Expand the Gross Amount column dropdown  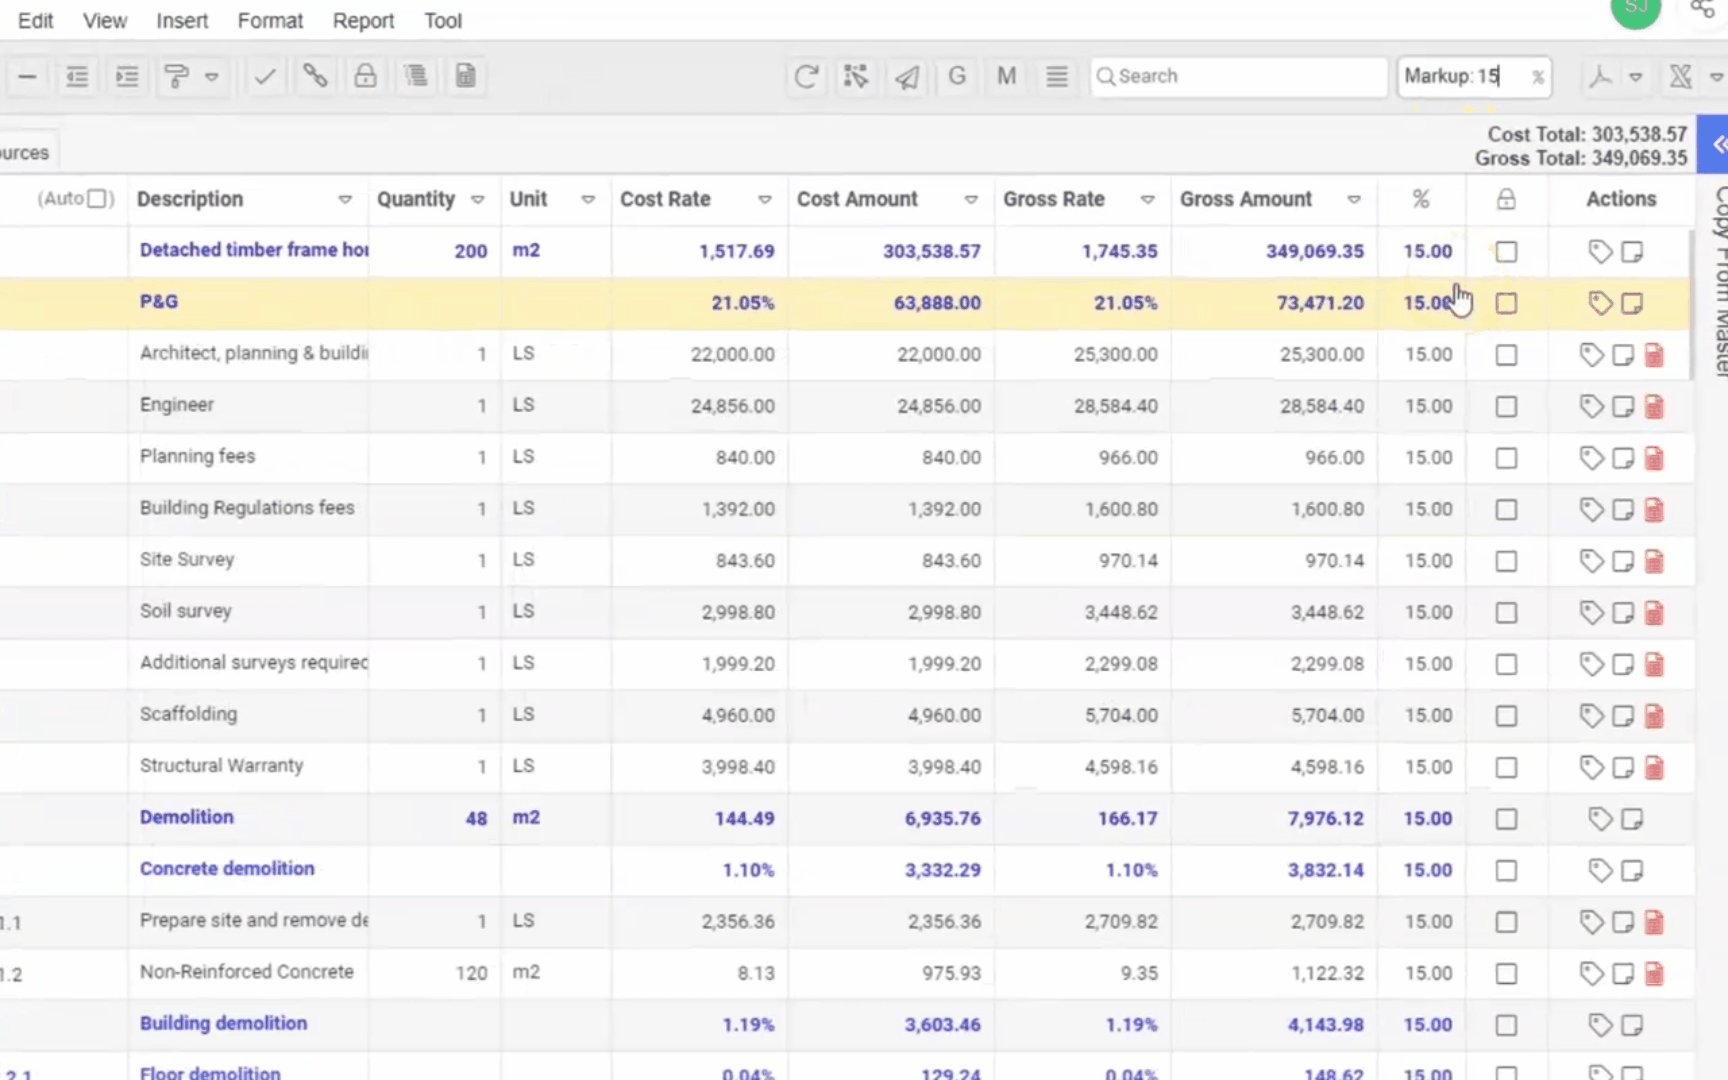click(x=1354, y=200)
